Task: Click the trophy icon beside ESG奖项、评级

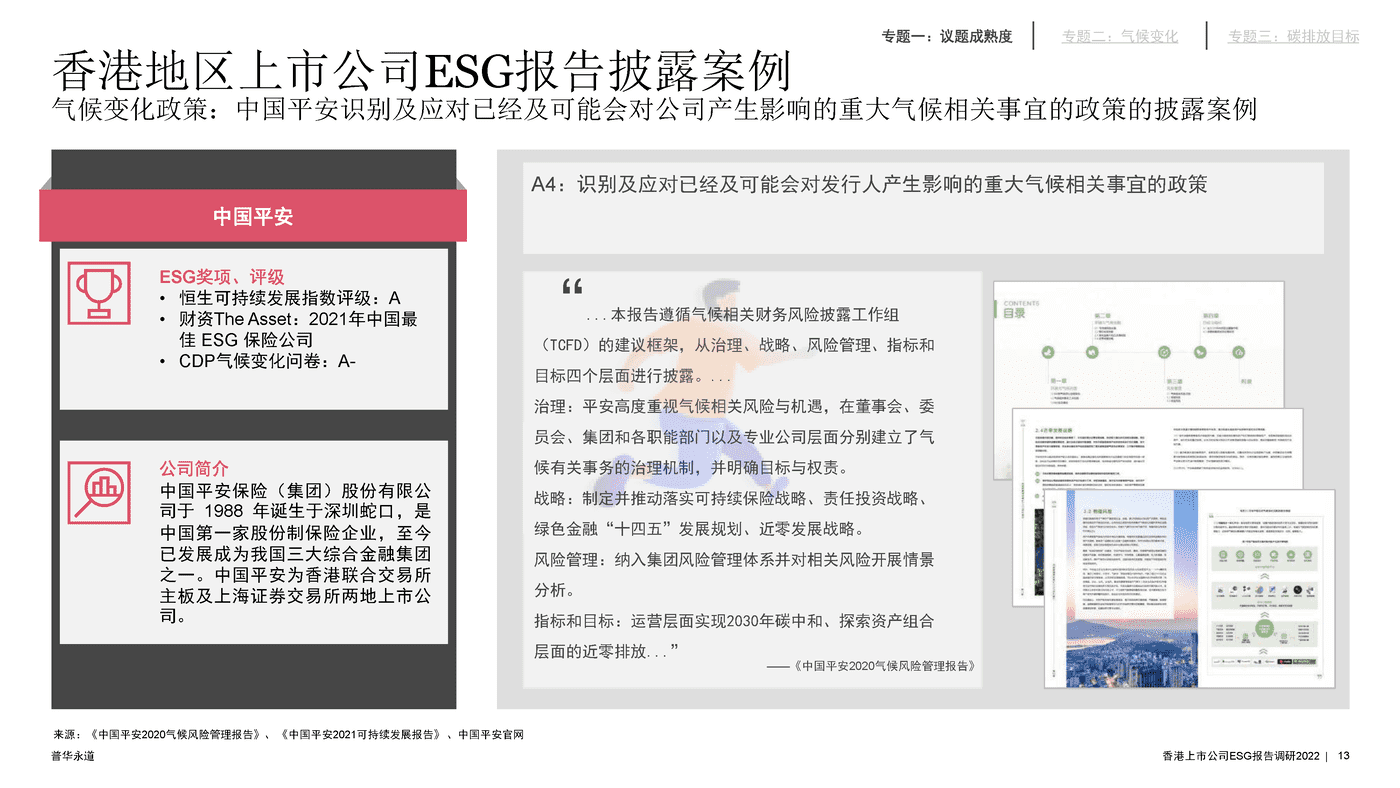Action: pos(99,292)
